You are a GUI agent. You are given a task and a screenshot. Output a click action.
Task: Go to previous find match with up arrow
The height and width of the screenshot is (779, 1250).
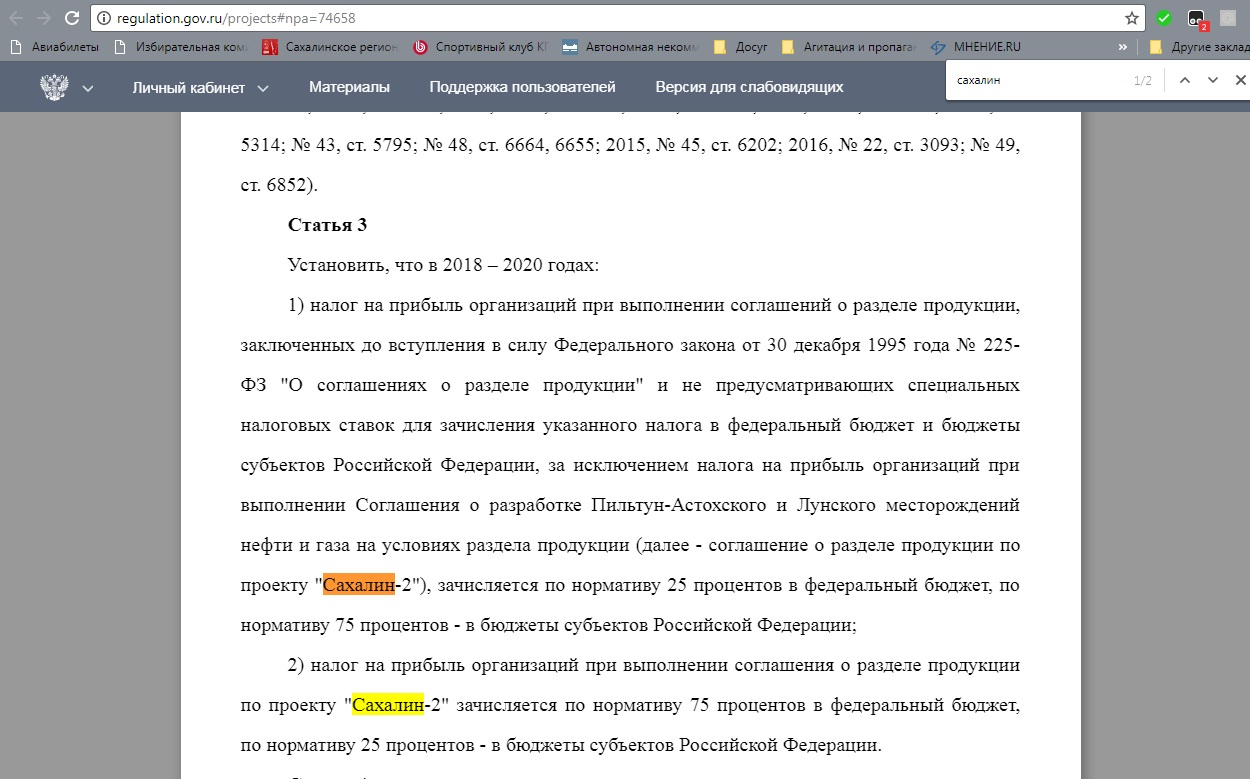point(1185,81)
